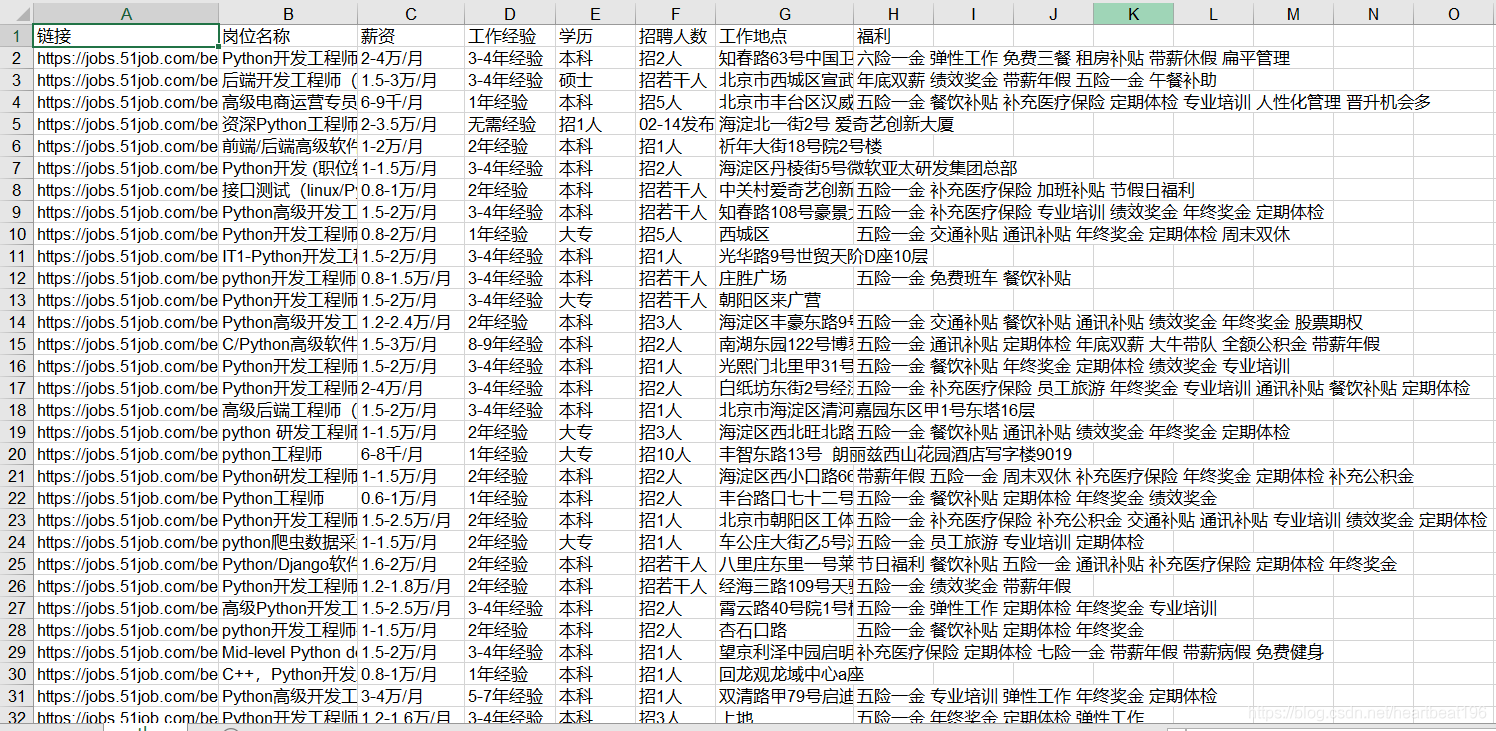Select cell 02-14发布 in row 5
This screenshot has height=731, width=1496.
click(675, 124)
